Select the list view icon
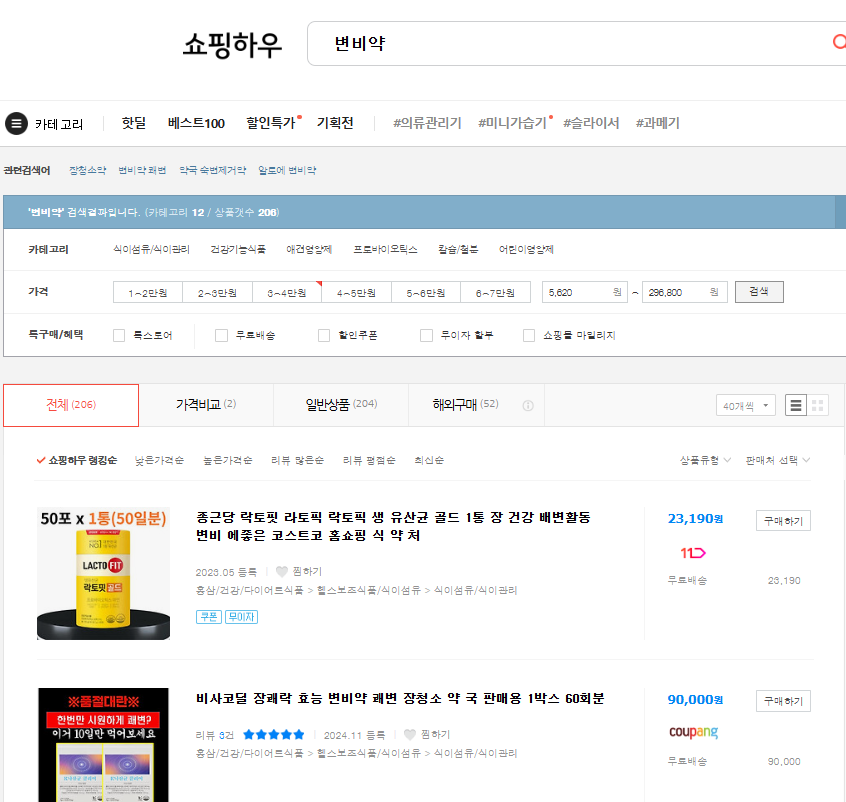 795,405
